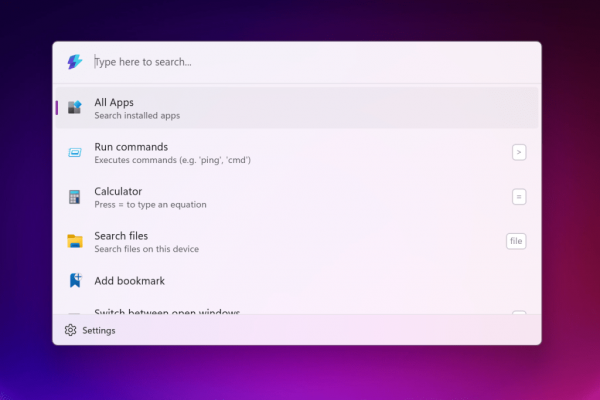Focus the 'Type here to search' field
Viewport: 600px width, 400px height.
300,62
